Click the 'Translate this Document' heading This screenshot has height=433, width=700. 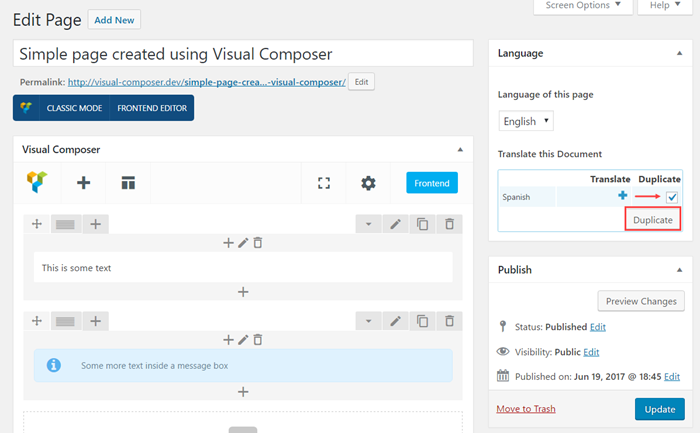[x=550, y=154]
